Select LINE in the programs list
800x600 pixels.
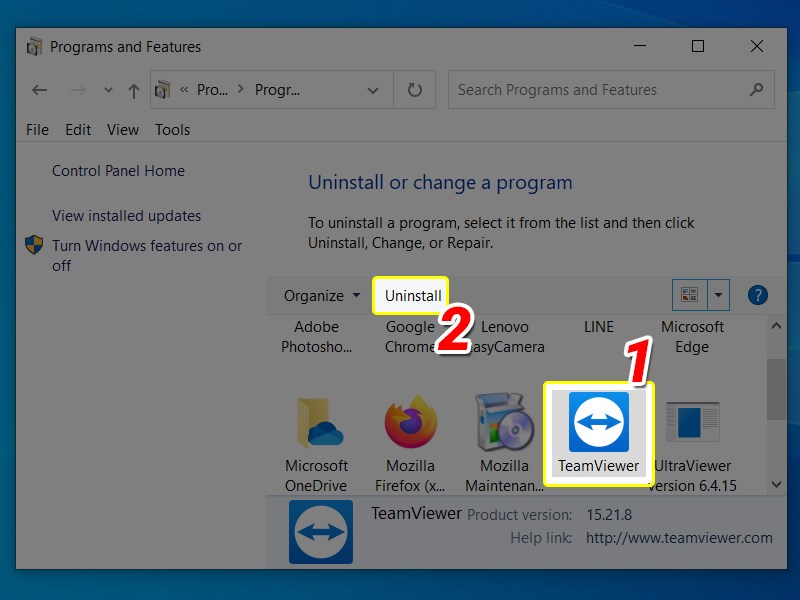pyautogui.click(x=598, y=327)
